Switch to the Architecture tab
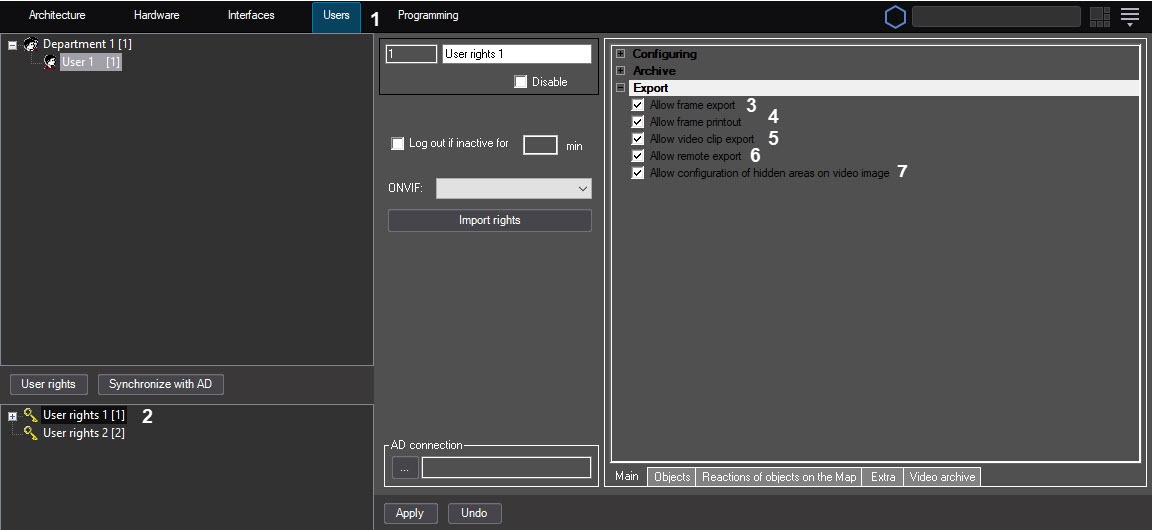The height and width of the screenshot is (530, 1152). [x=57, y=16]
